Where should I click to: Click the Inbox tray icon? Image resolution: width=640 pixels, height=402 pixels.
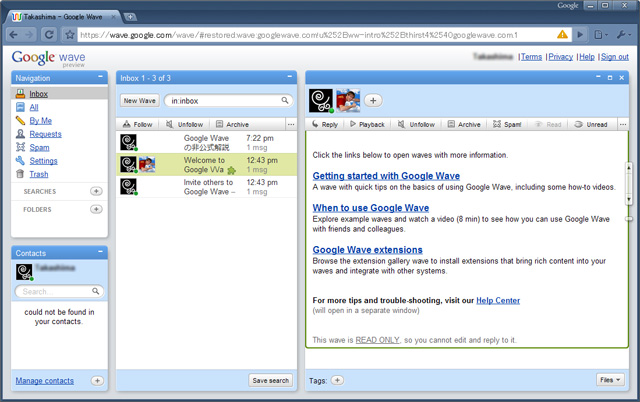[20, 93]
